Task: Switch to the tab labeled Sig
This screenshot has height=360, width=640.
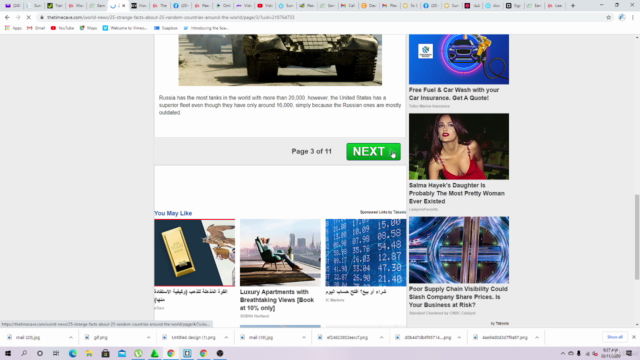Action: (x=514, y=6)
